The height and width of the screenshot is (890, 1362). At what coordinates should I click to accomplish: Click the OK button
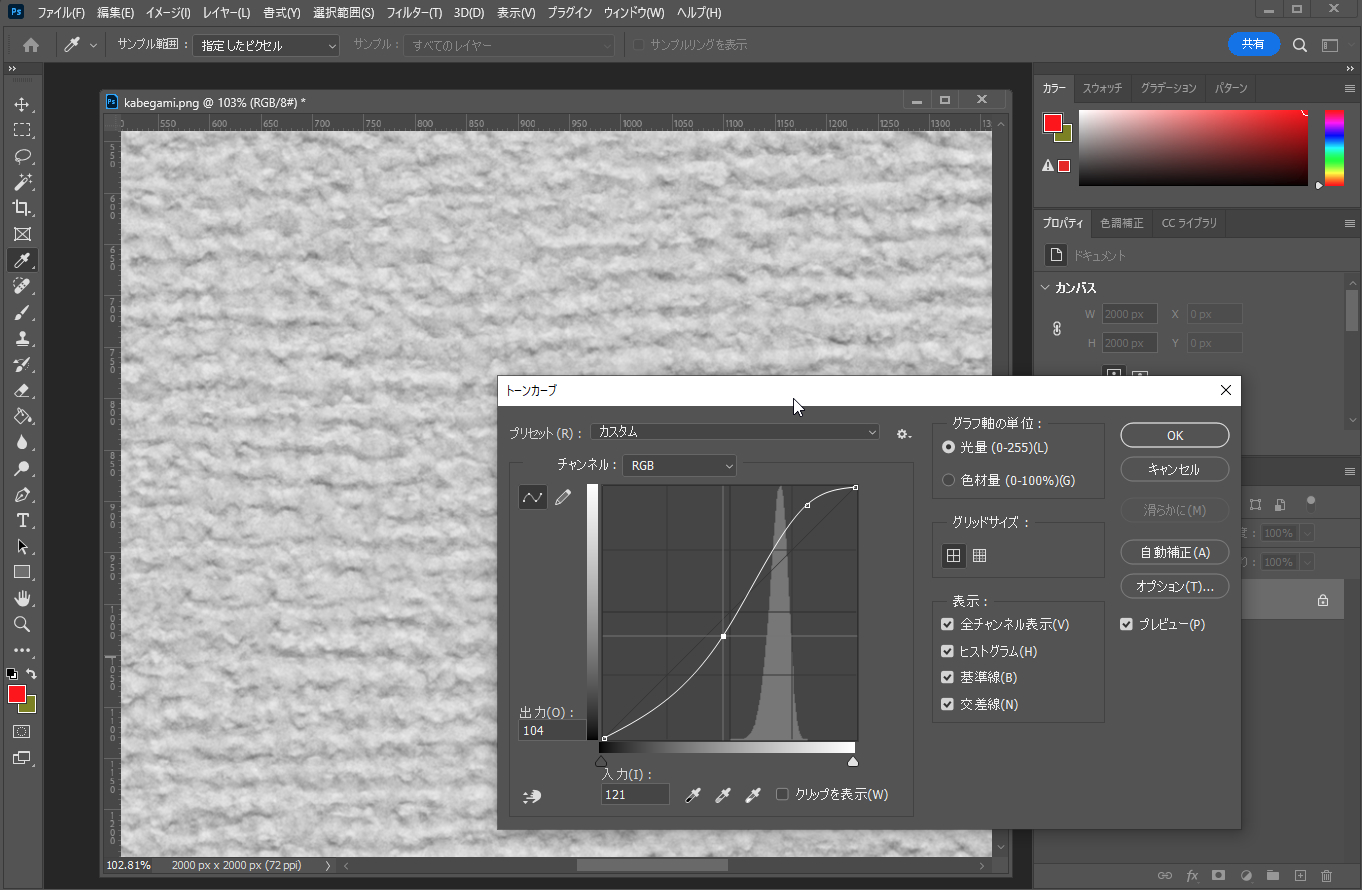(x=1174, y=435)
